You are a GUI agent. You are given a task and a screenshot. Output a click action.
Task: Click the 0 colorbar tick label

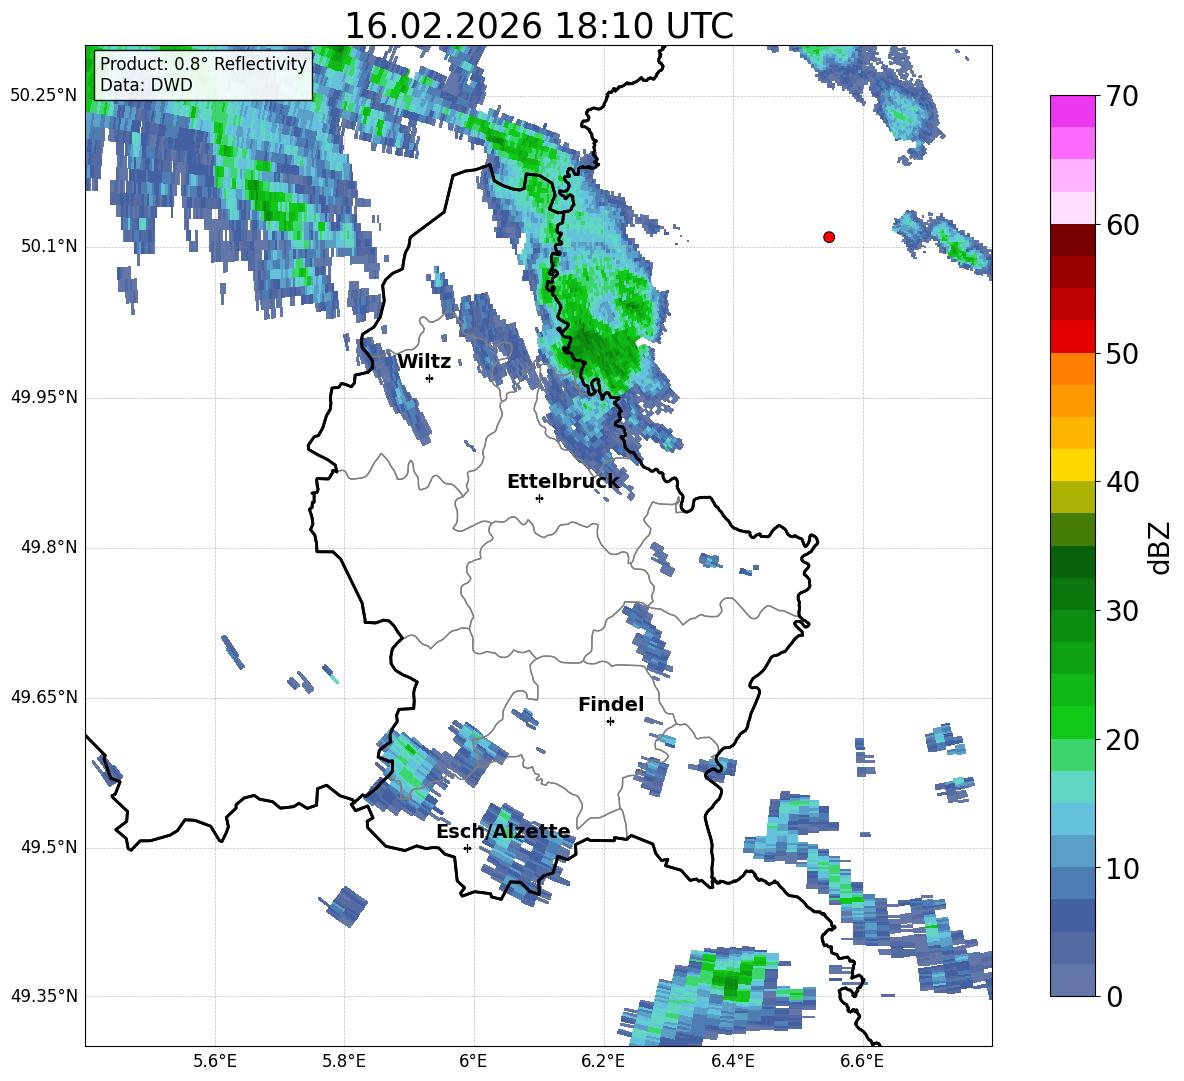tap(1114, 997)
